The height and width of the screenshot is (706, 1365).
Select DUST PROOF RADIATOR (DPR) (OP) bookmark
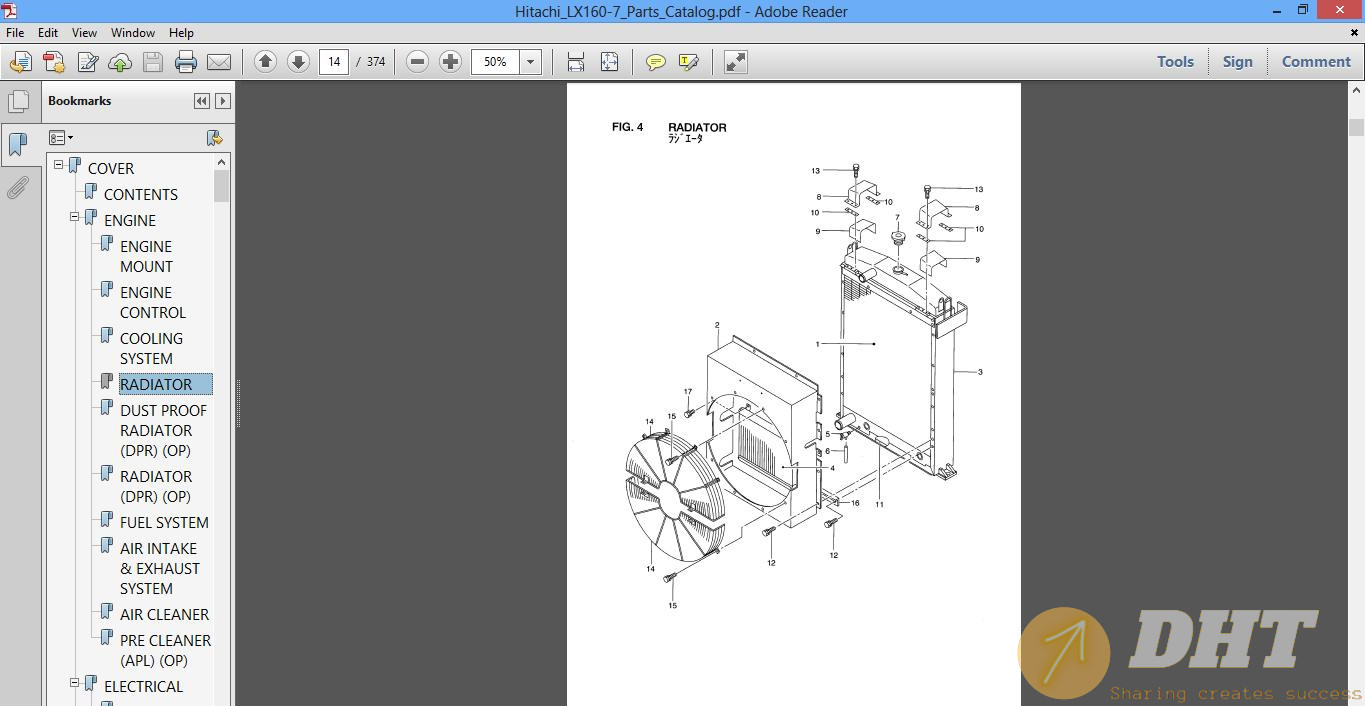[x=164, y=430]
